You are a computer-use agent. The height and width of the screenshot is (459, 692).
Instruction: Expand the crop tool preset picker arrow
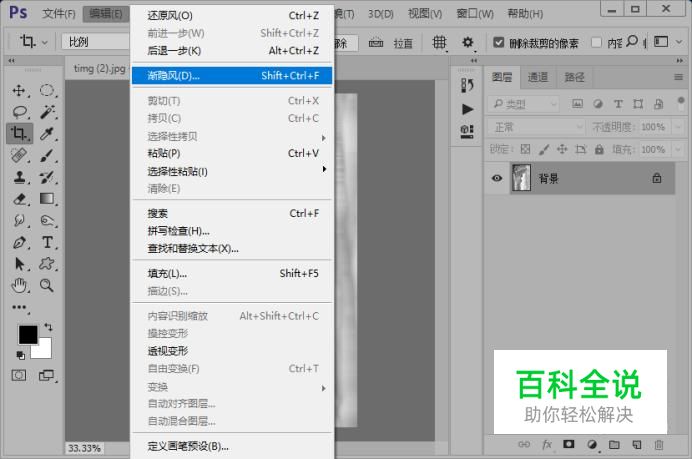tap(45, 43)
